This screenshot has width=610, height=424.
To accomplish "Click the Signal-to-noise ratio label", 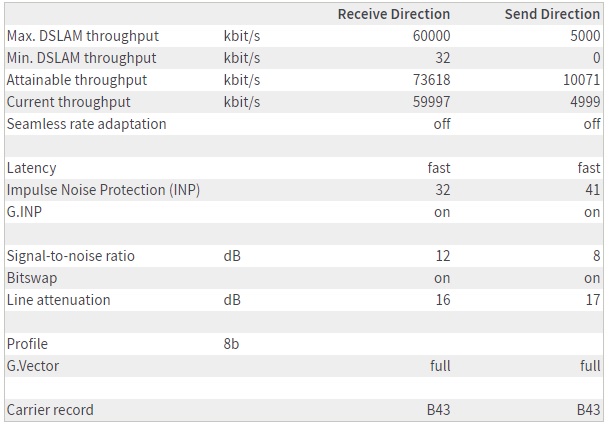I will (70, 256).
